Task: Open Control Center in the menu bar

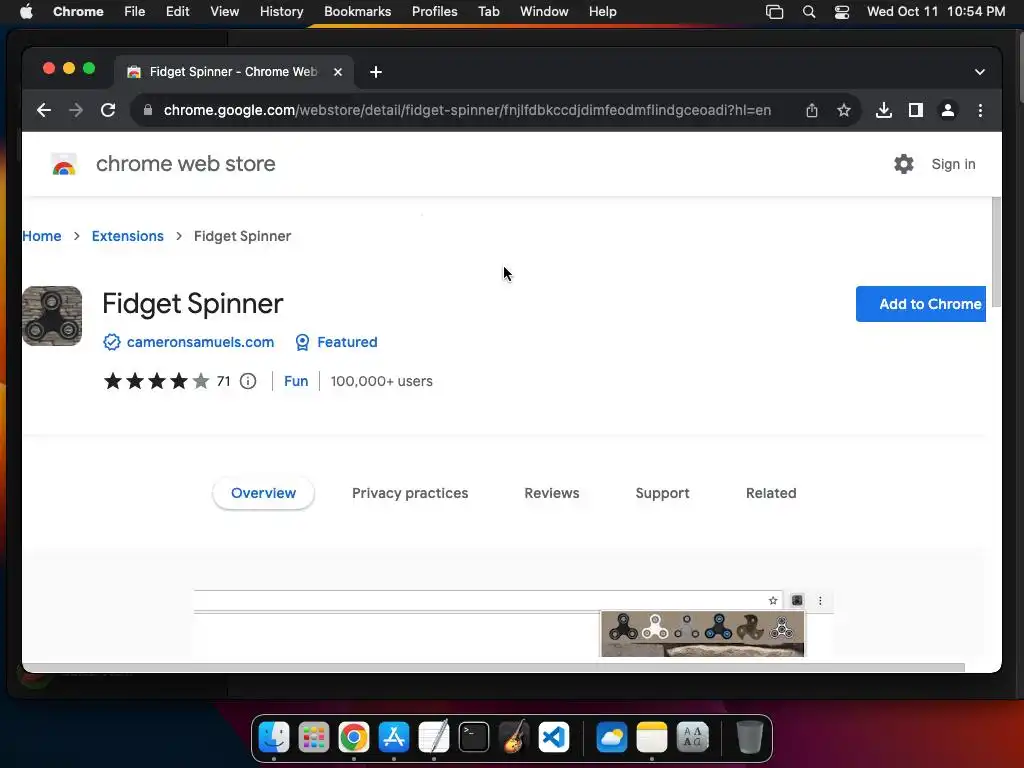Action: (842, 12)
